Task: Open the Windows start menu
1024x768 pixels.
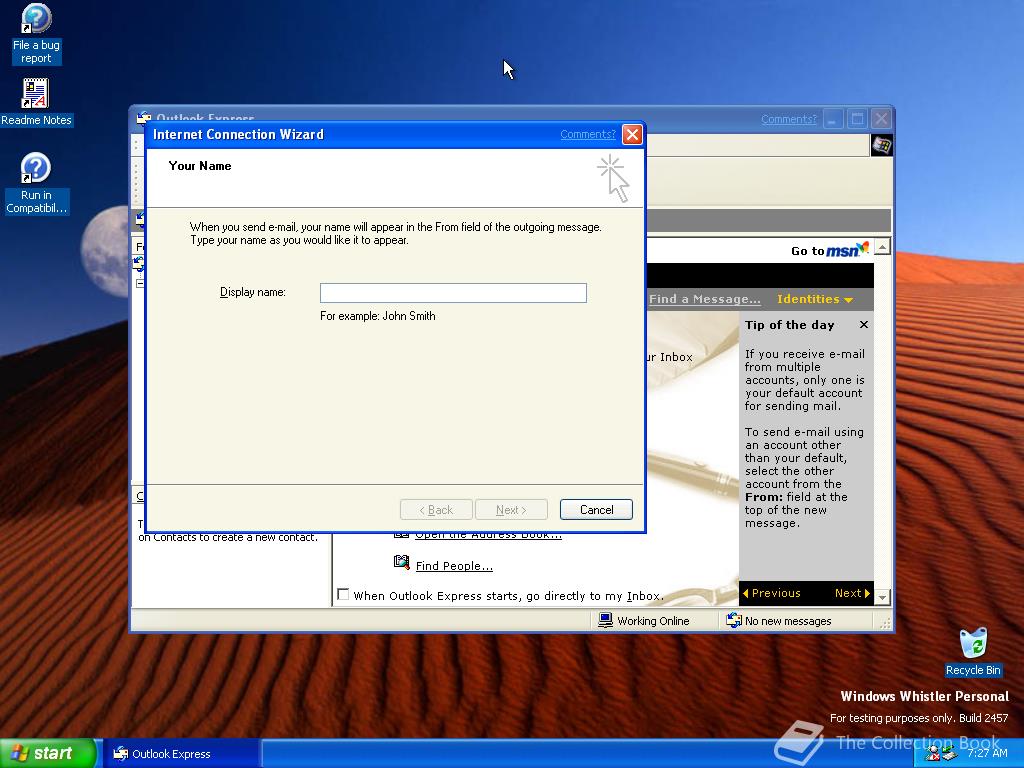Action: click(48, 754)
